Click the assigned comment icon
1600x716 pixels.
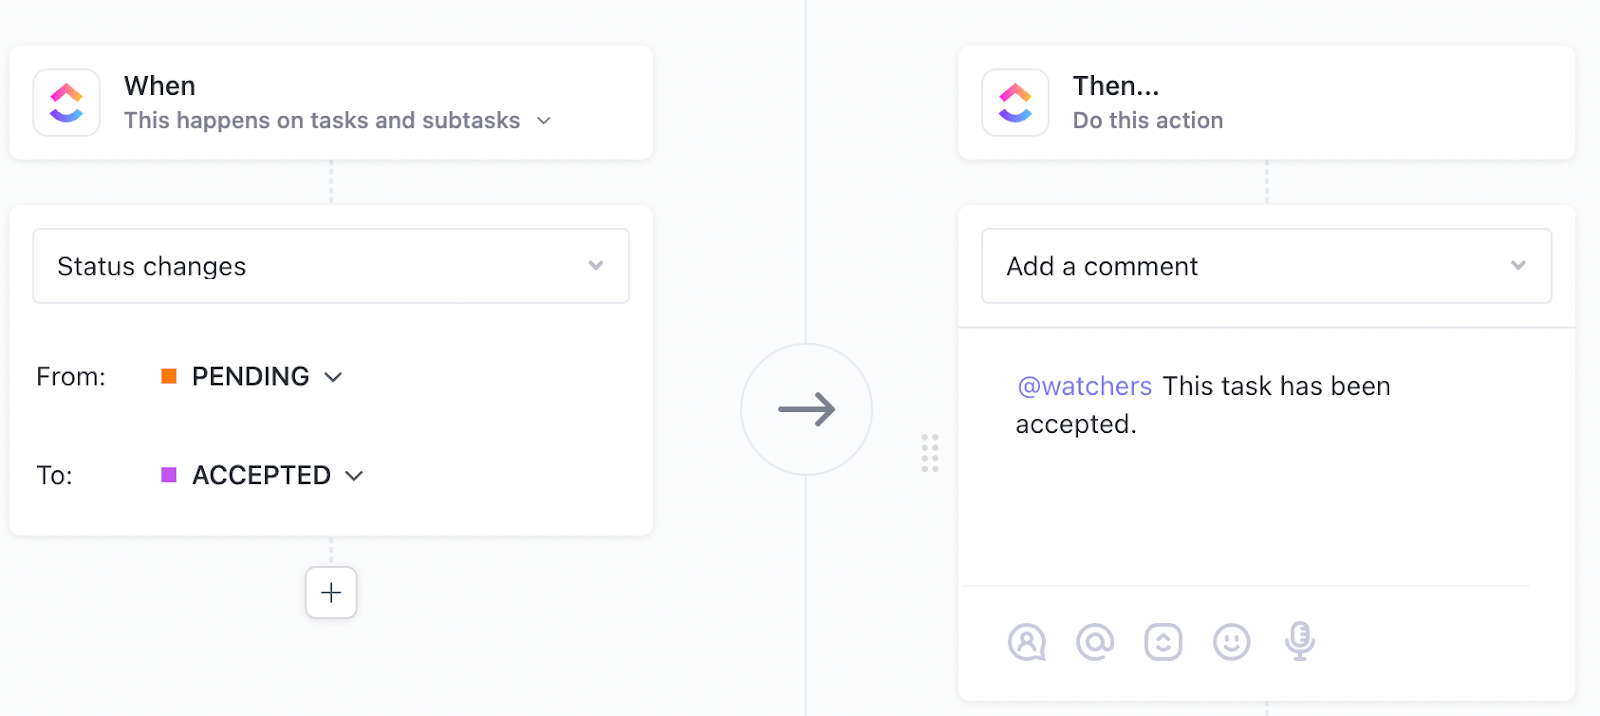1028,642
